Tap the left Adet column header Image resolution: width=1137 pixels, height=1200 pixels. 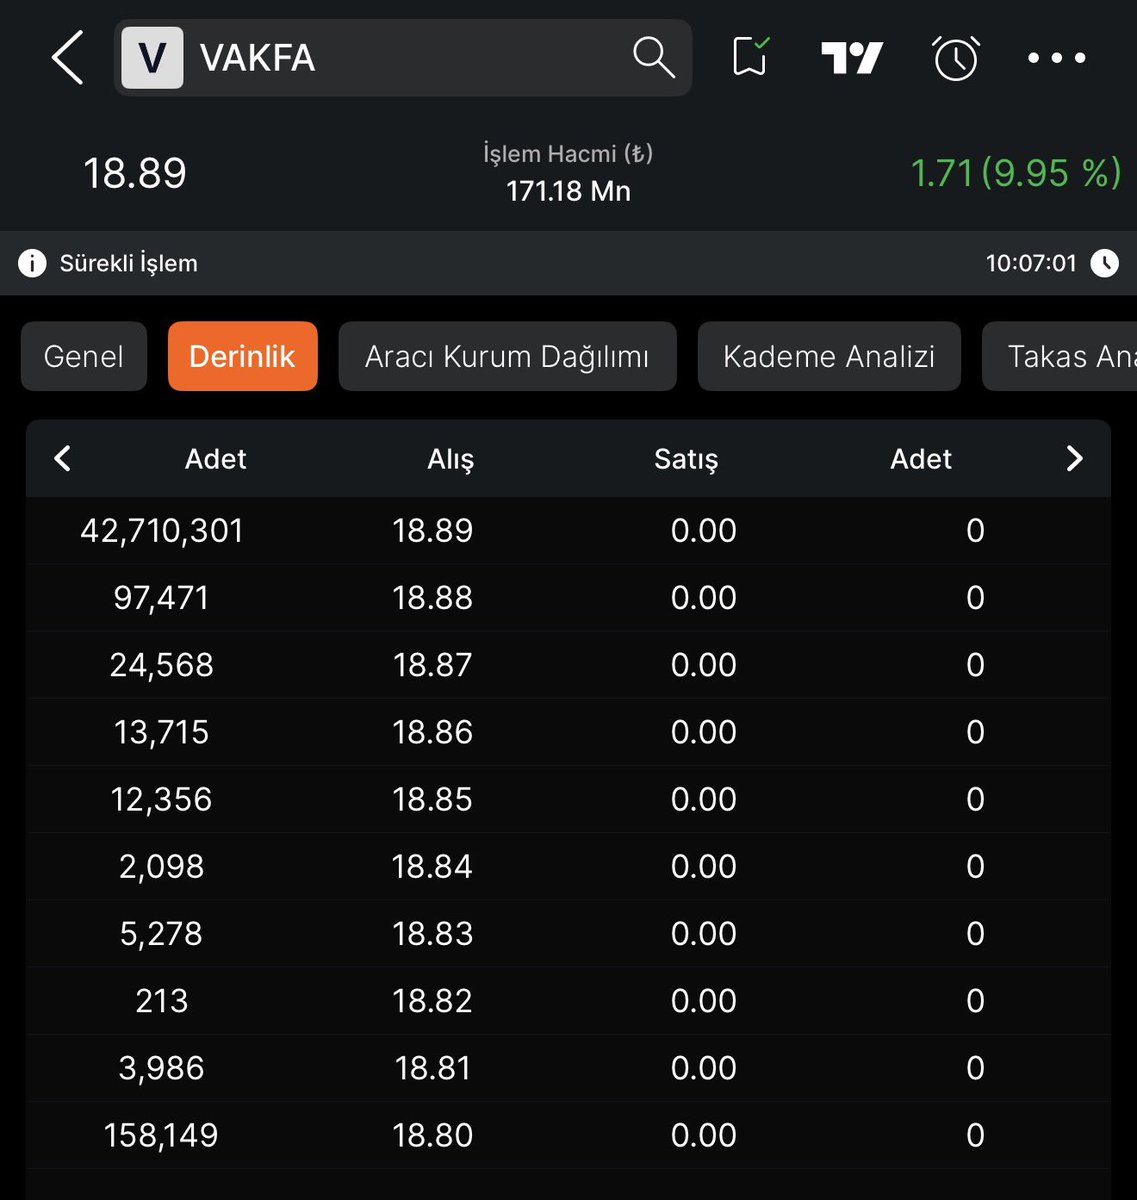pyautogui.click(x=215, y=459)
